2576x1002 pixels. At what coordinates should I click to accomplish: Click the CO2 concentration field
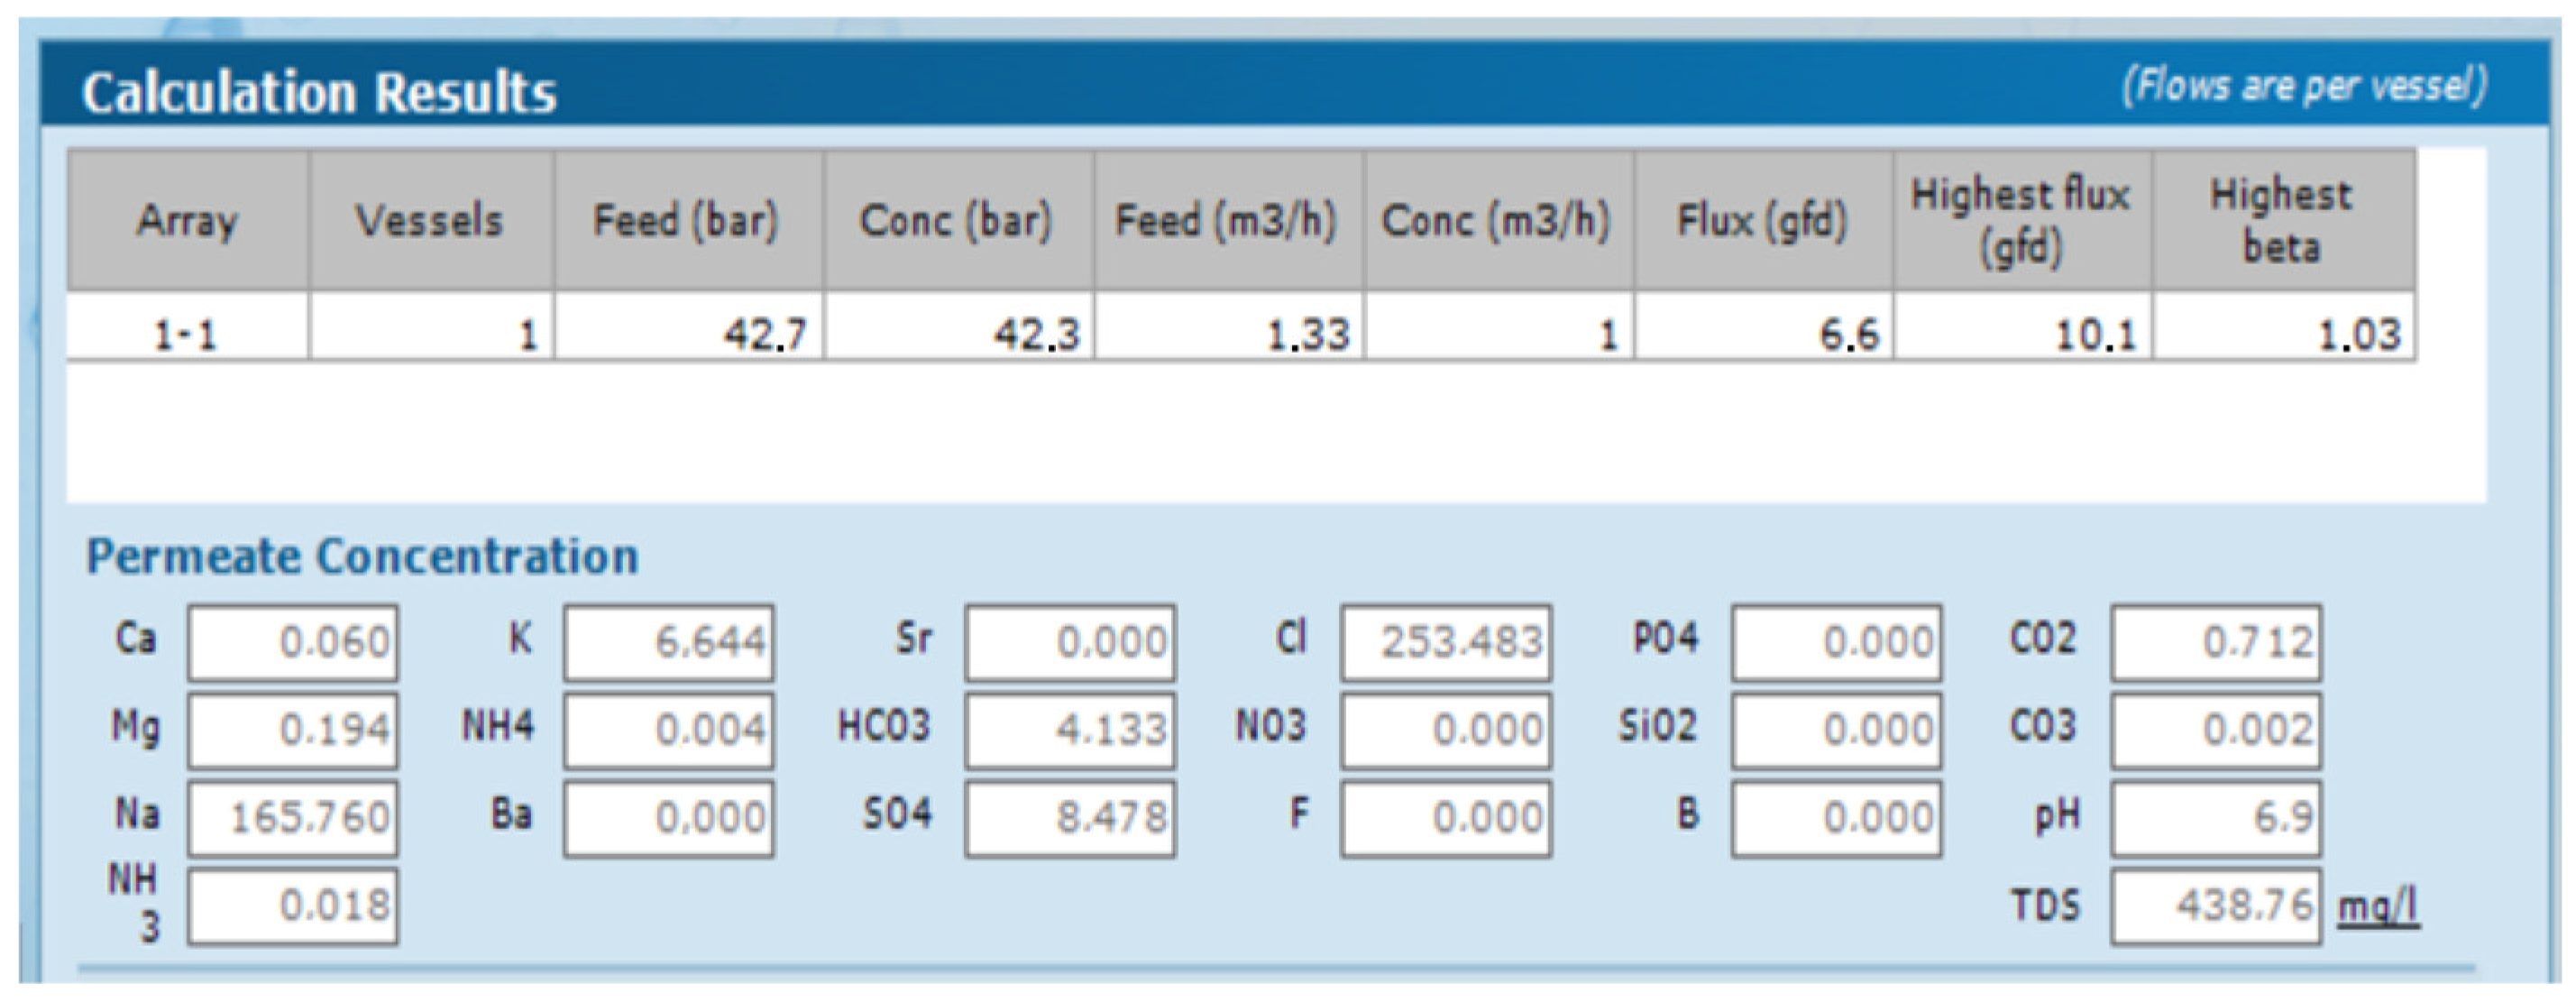pos(2215,642)
